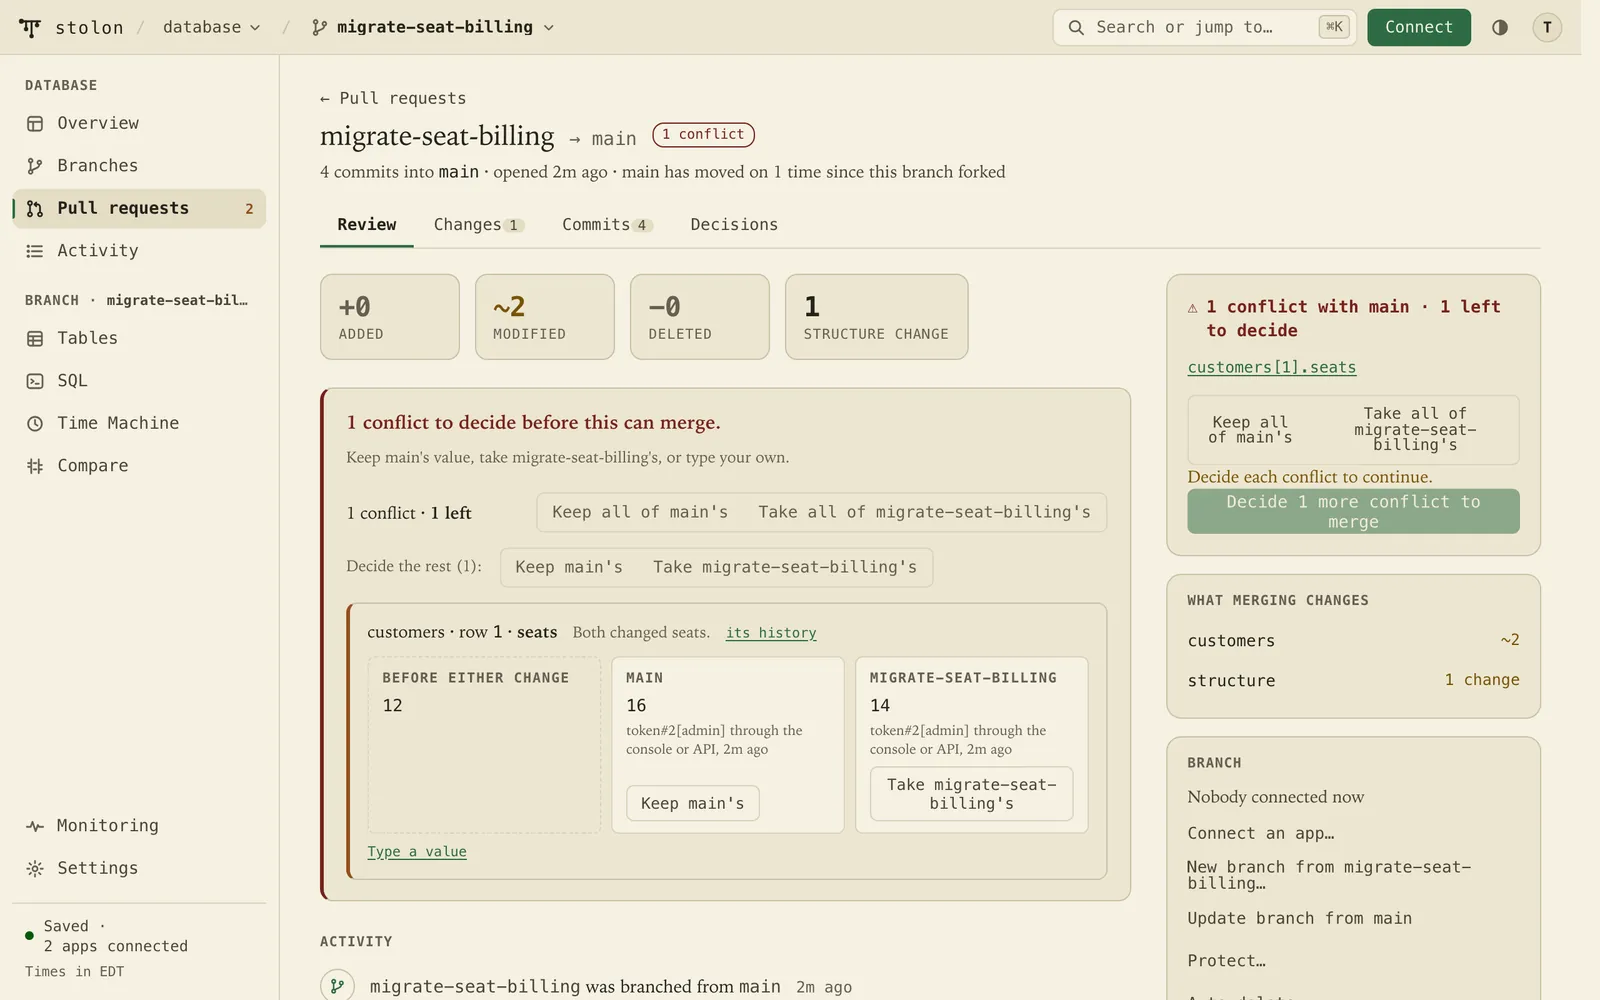Click the search magnifier icon
This screenshot has width=1600, height=1000.
[x=1076, y=27]
